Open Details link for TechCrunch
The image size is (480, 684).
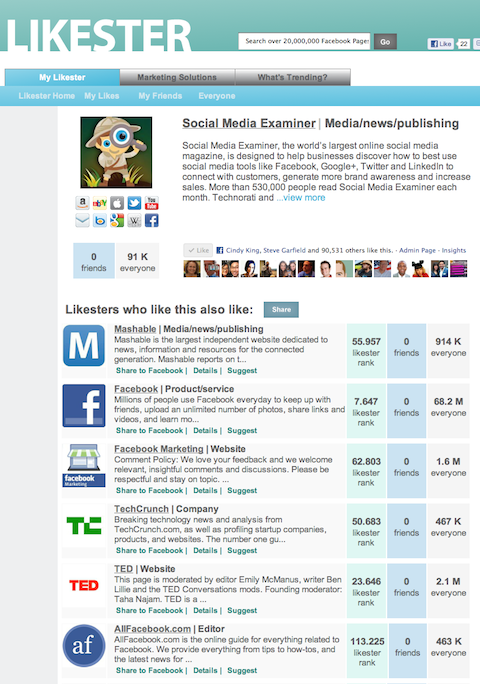[x=205, y=551]
